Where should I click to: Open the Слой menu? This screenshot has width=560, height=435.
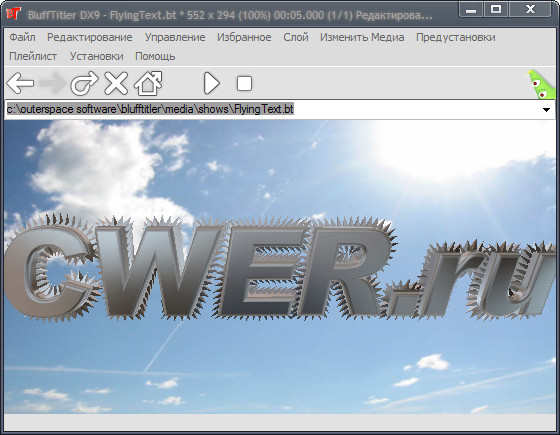coord(296,37)
